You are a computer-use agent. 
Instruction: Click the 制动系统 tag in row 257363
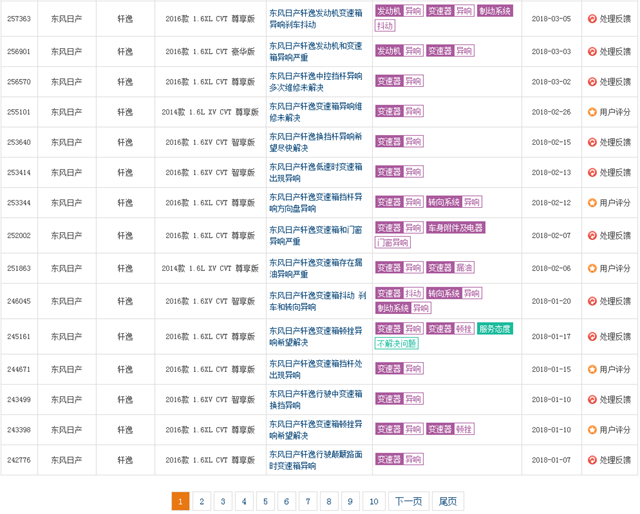point(495,11)
